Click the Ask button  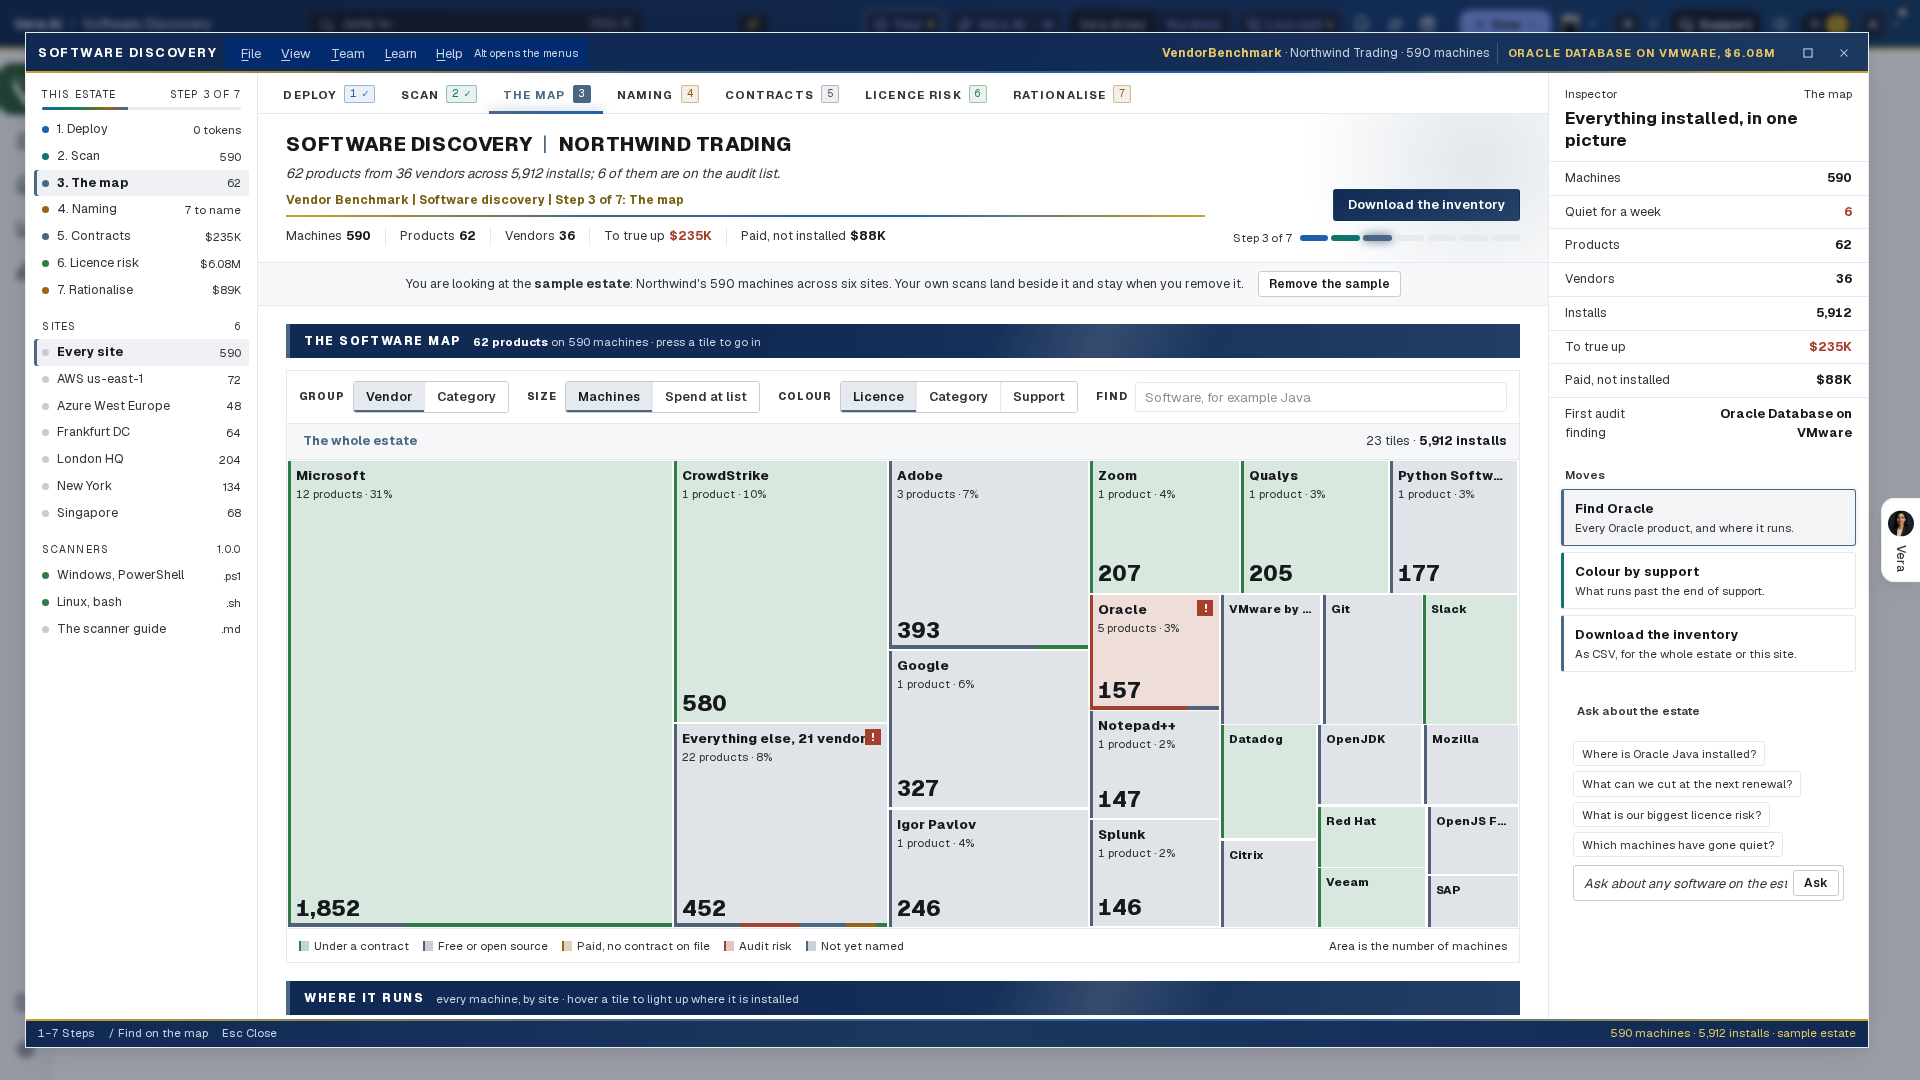click(1815, 883)
